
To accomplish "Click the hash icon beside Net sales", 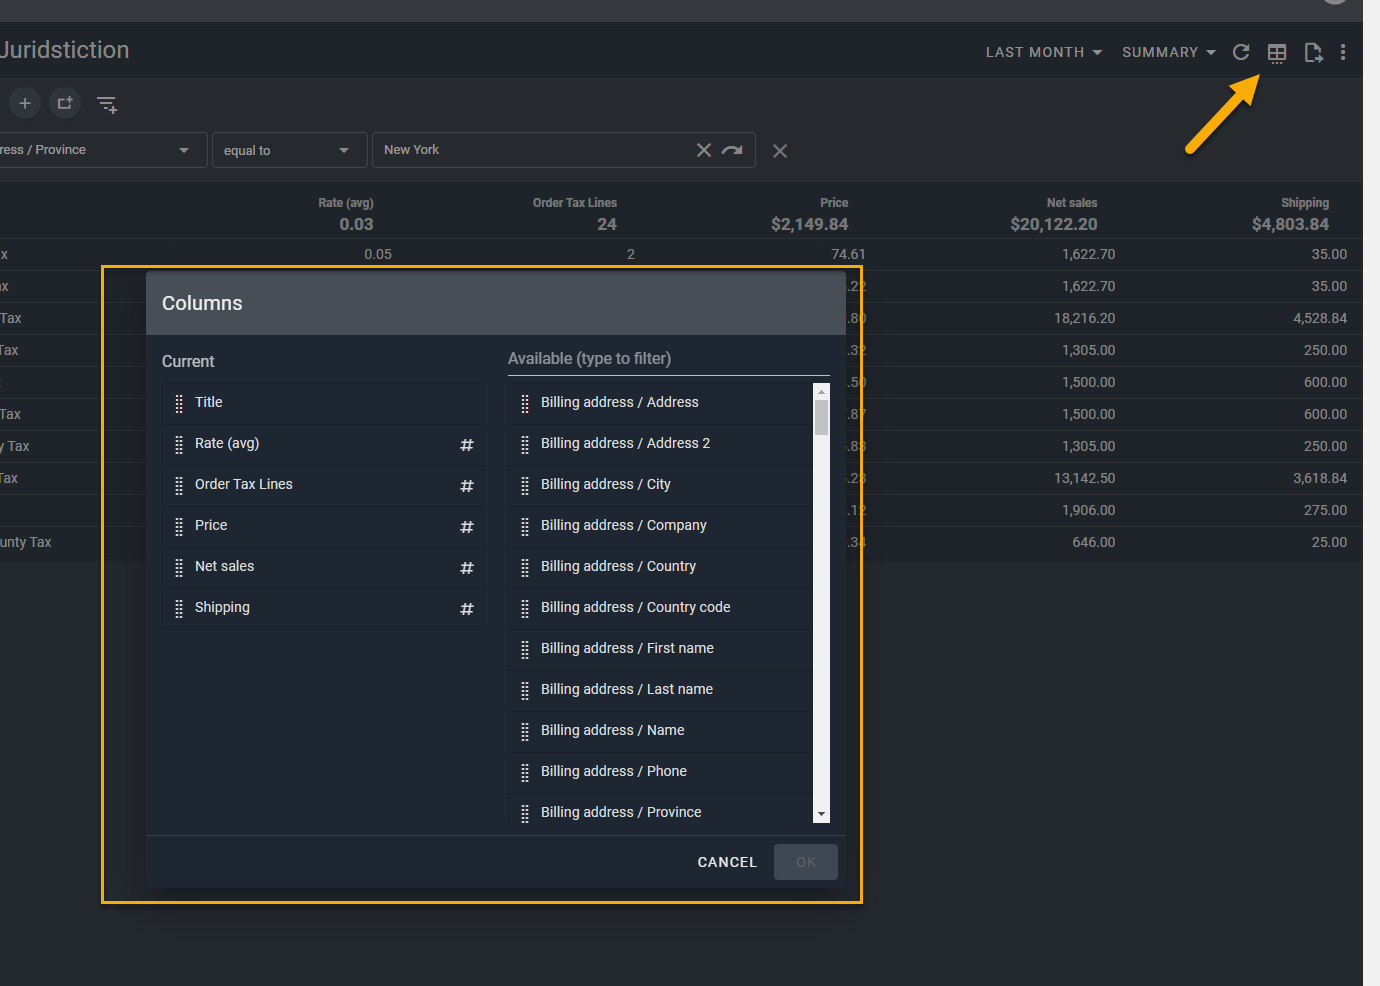I will [x=466, y=568].
